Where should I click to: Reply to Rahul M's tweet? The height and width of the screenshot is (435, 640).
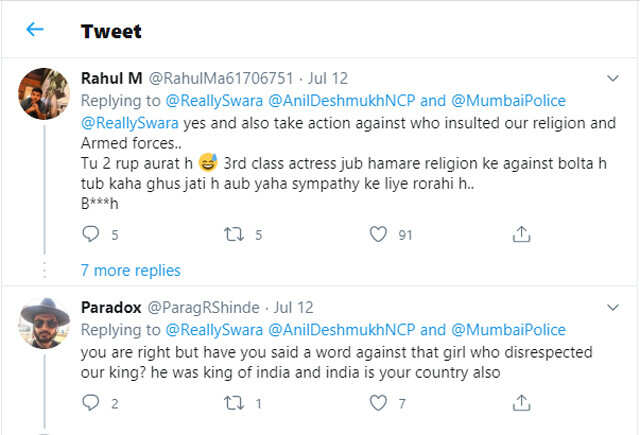tap(91, 235)
